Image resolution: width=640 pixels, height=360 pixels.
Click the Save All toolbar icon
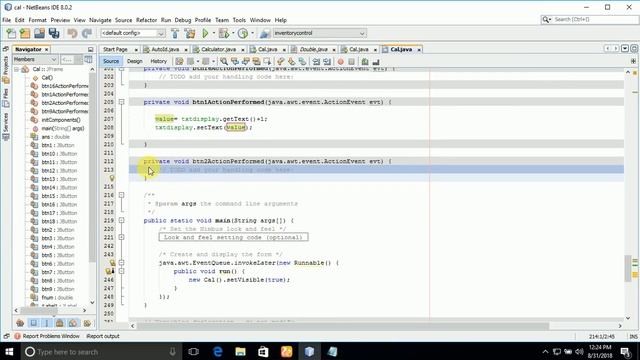[54, 33]
